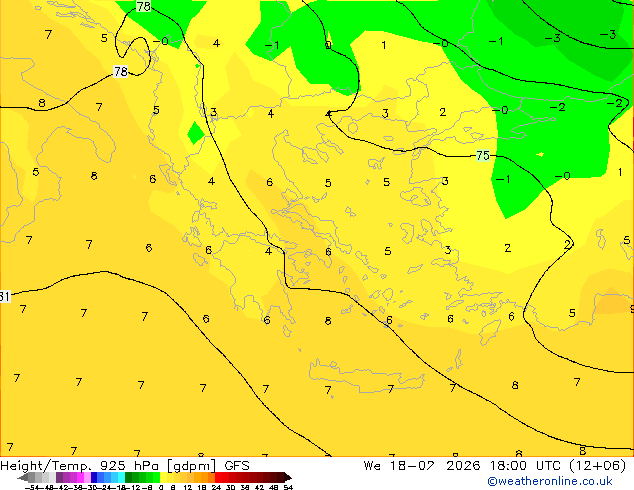Pick the bright red swatch above 24
The image size is (634, 490).
[x=218, y=478]
